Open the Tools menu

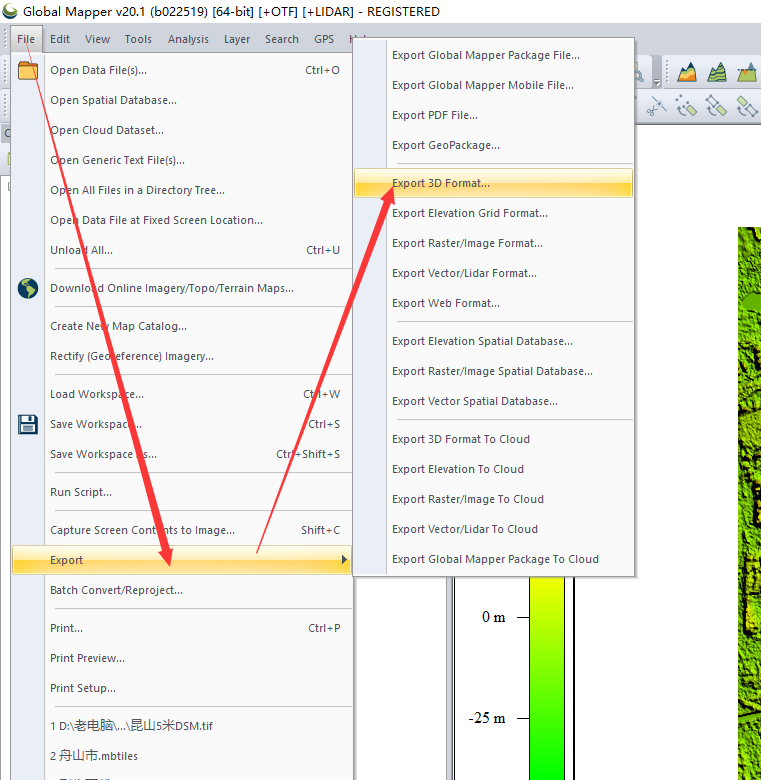tap(138, 39)
